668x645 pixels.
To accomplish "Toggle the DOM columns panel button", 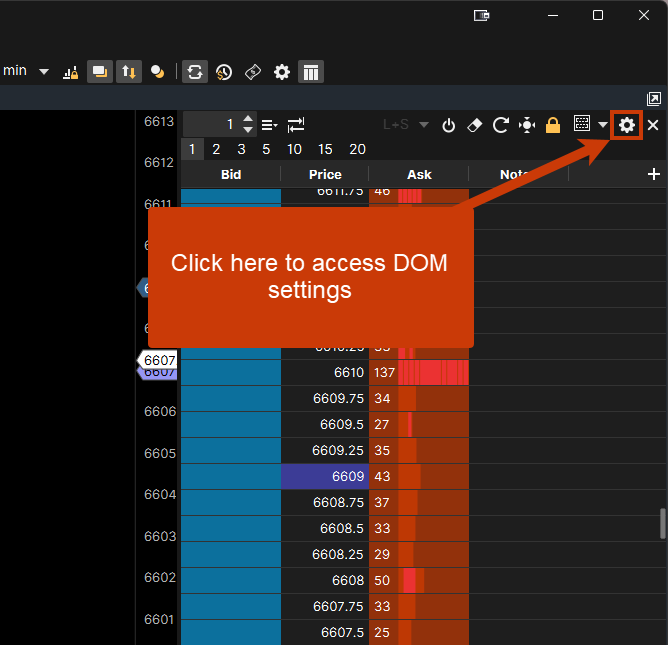I will coord(311,72).
